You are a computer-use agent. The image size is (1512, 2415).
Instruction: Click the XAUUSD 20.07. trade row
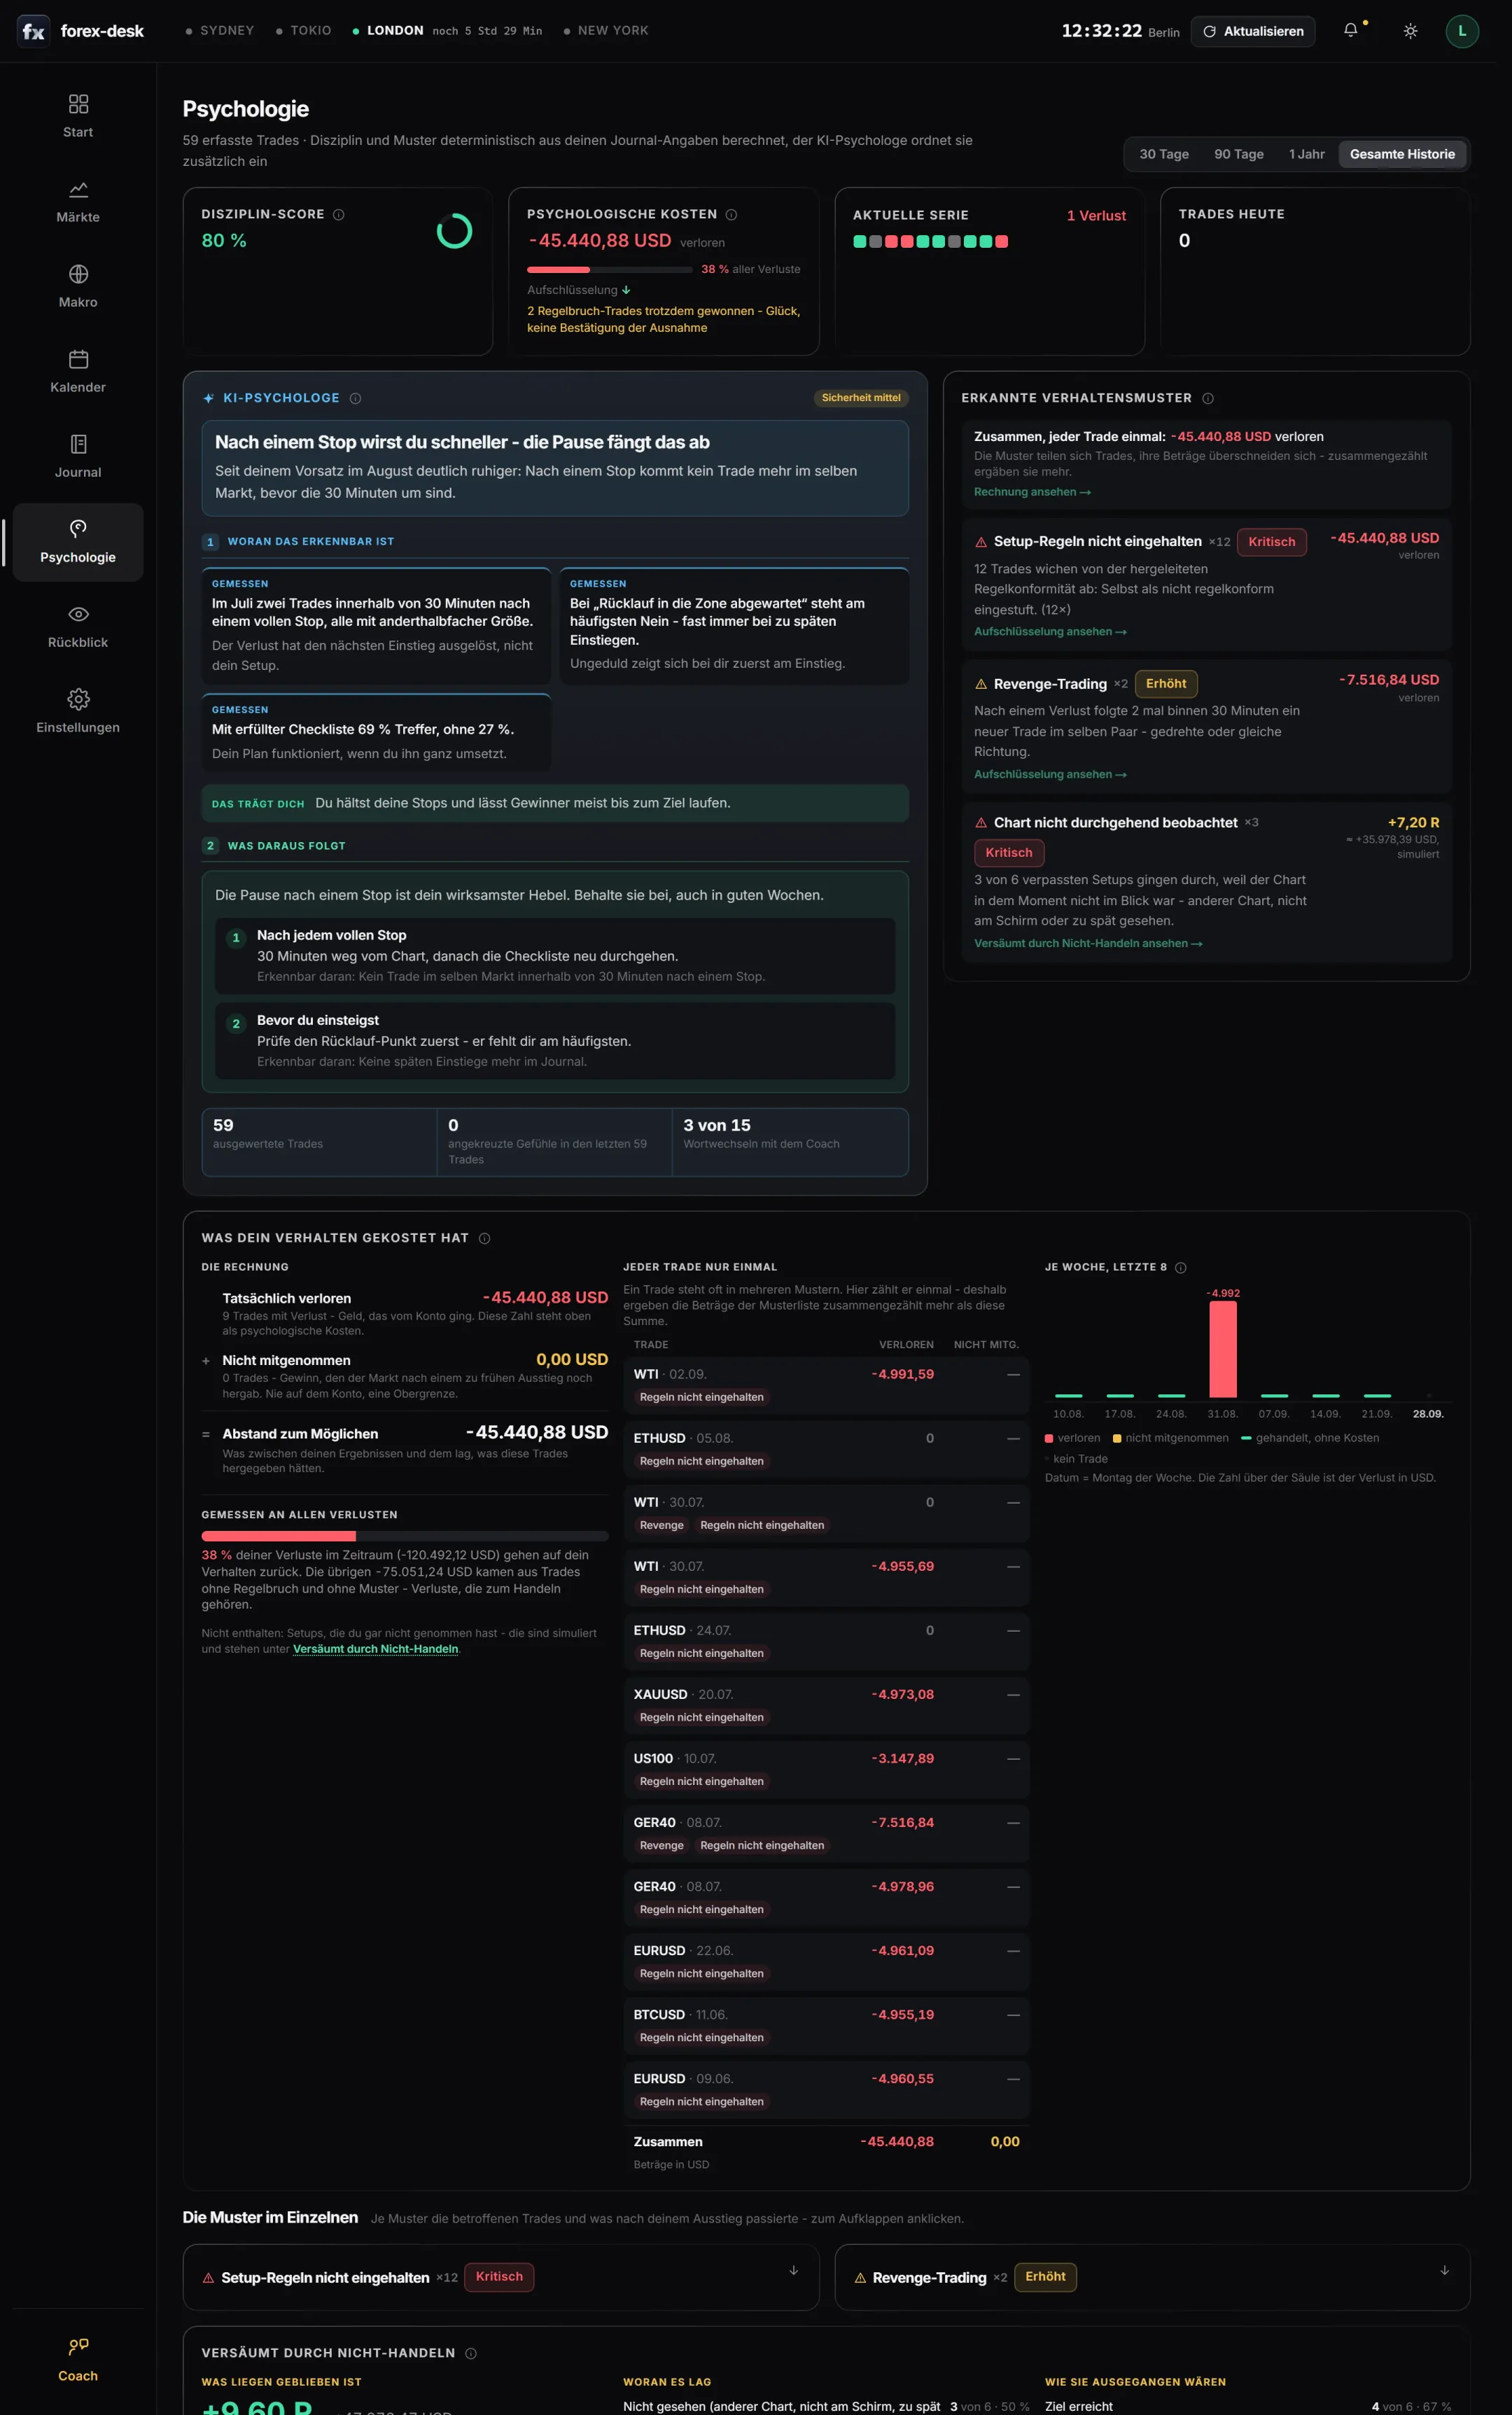tap(826, 1705)
